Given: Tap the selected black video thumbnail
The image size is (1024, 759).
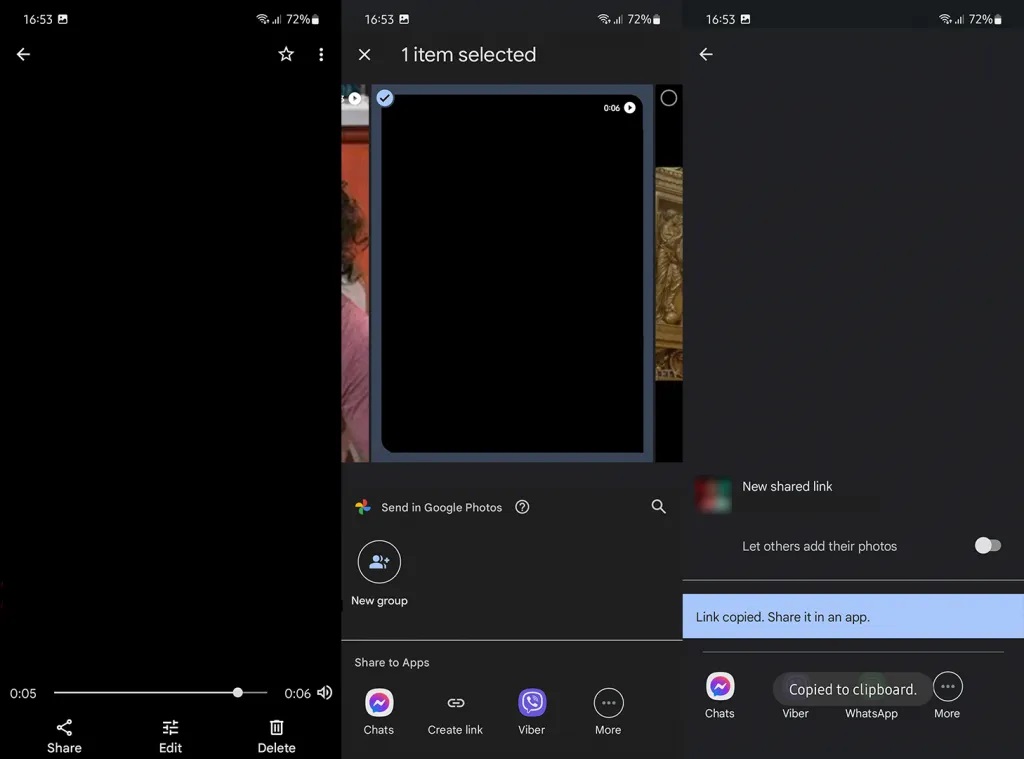Looking at the screenshot, I should (x=512, y=273).
